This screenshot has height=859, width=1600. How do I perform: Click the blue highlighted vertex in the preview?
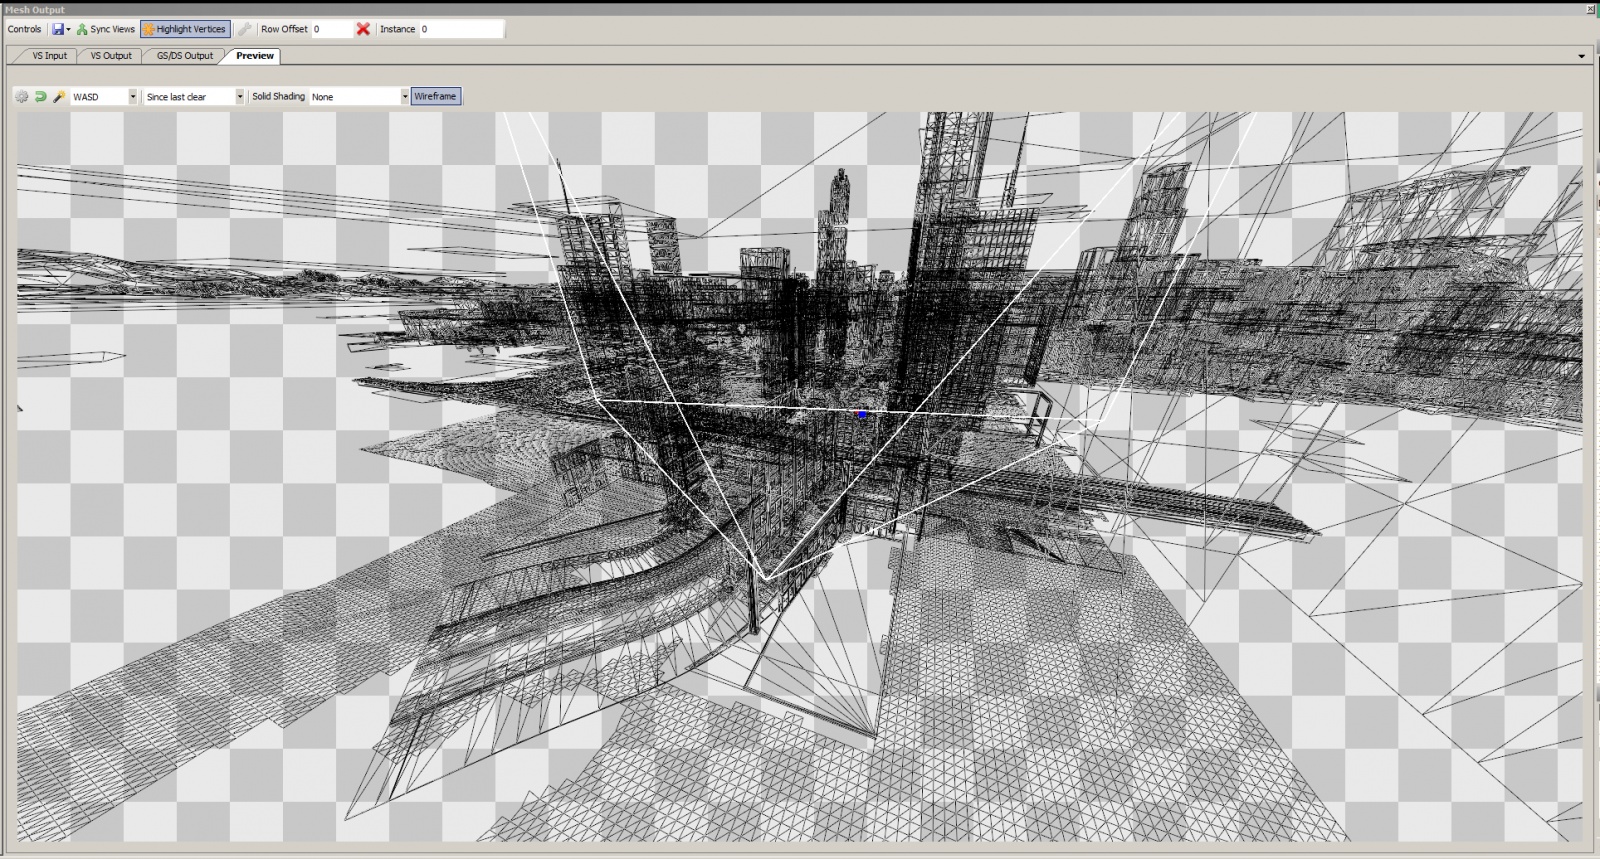click(862, 413)
